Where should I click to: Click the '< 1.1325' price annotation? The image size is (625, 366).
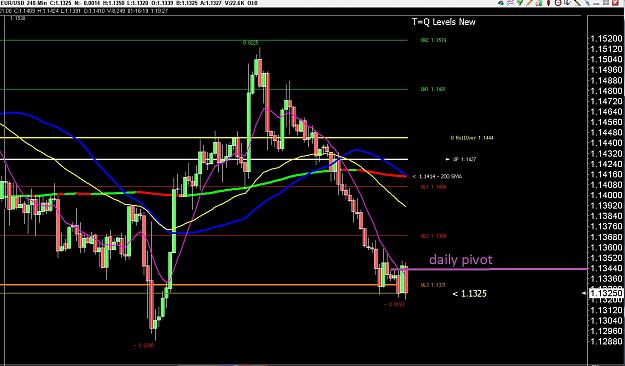coord(470,294)
